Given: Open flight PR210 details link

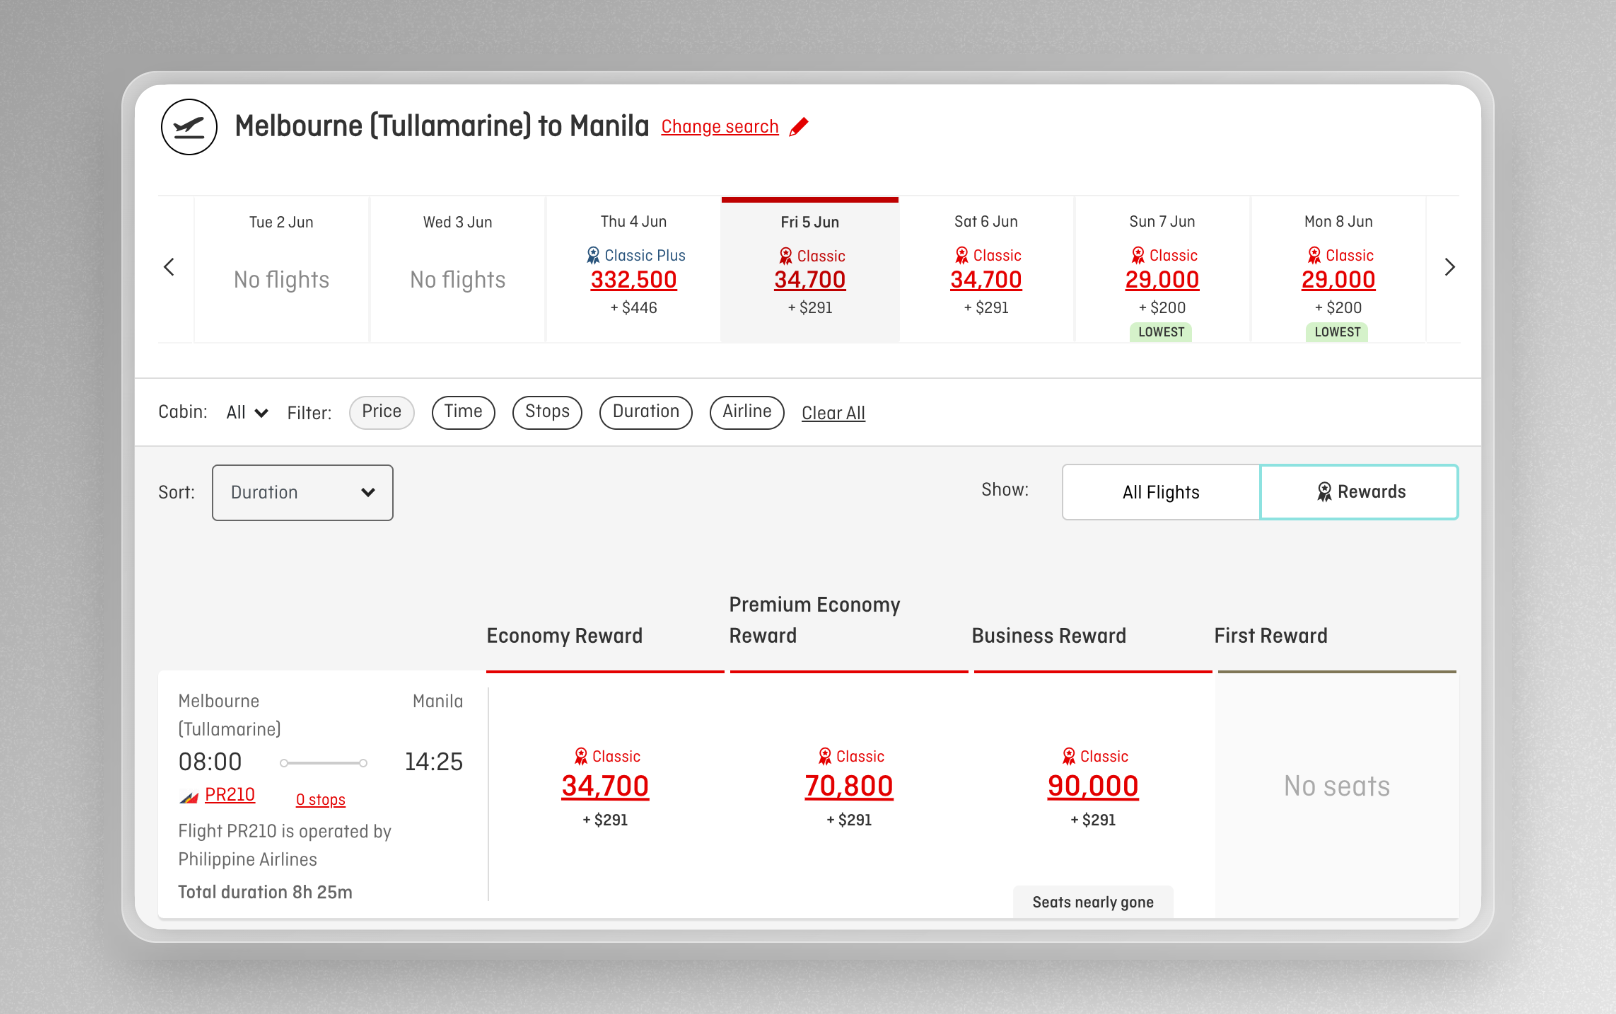Looking at the screenshot, I should tap(230, 795).
